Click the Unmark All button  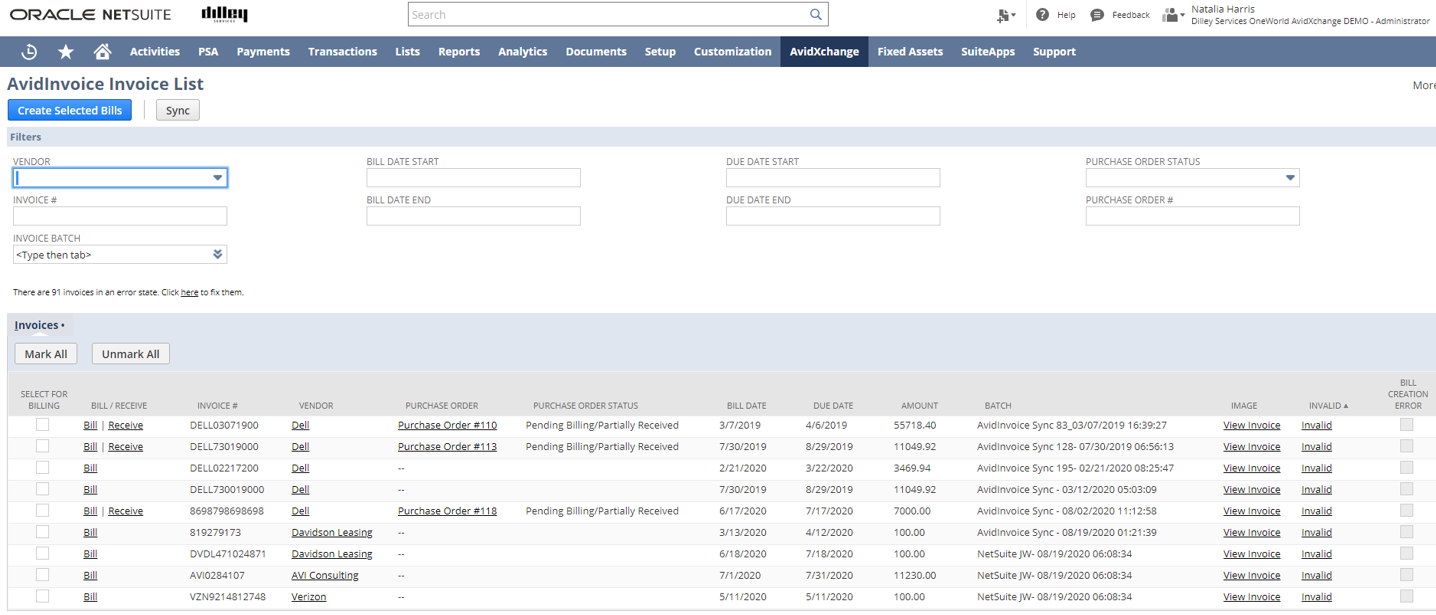click(130, 354)
